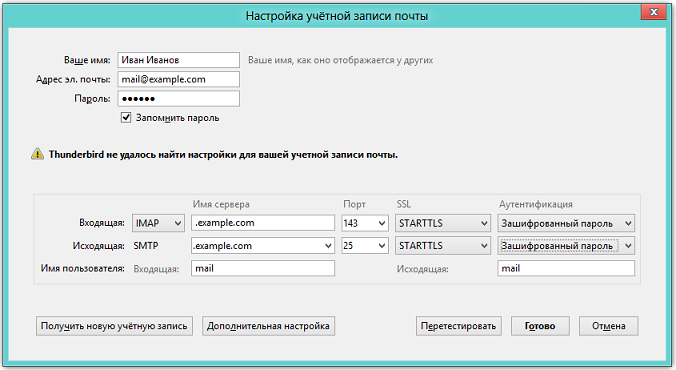This screenshot has height=370, width=676.
Task: Expand the outgoing SMTP server name combo box
Action: 329,246
